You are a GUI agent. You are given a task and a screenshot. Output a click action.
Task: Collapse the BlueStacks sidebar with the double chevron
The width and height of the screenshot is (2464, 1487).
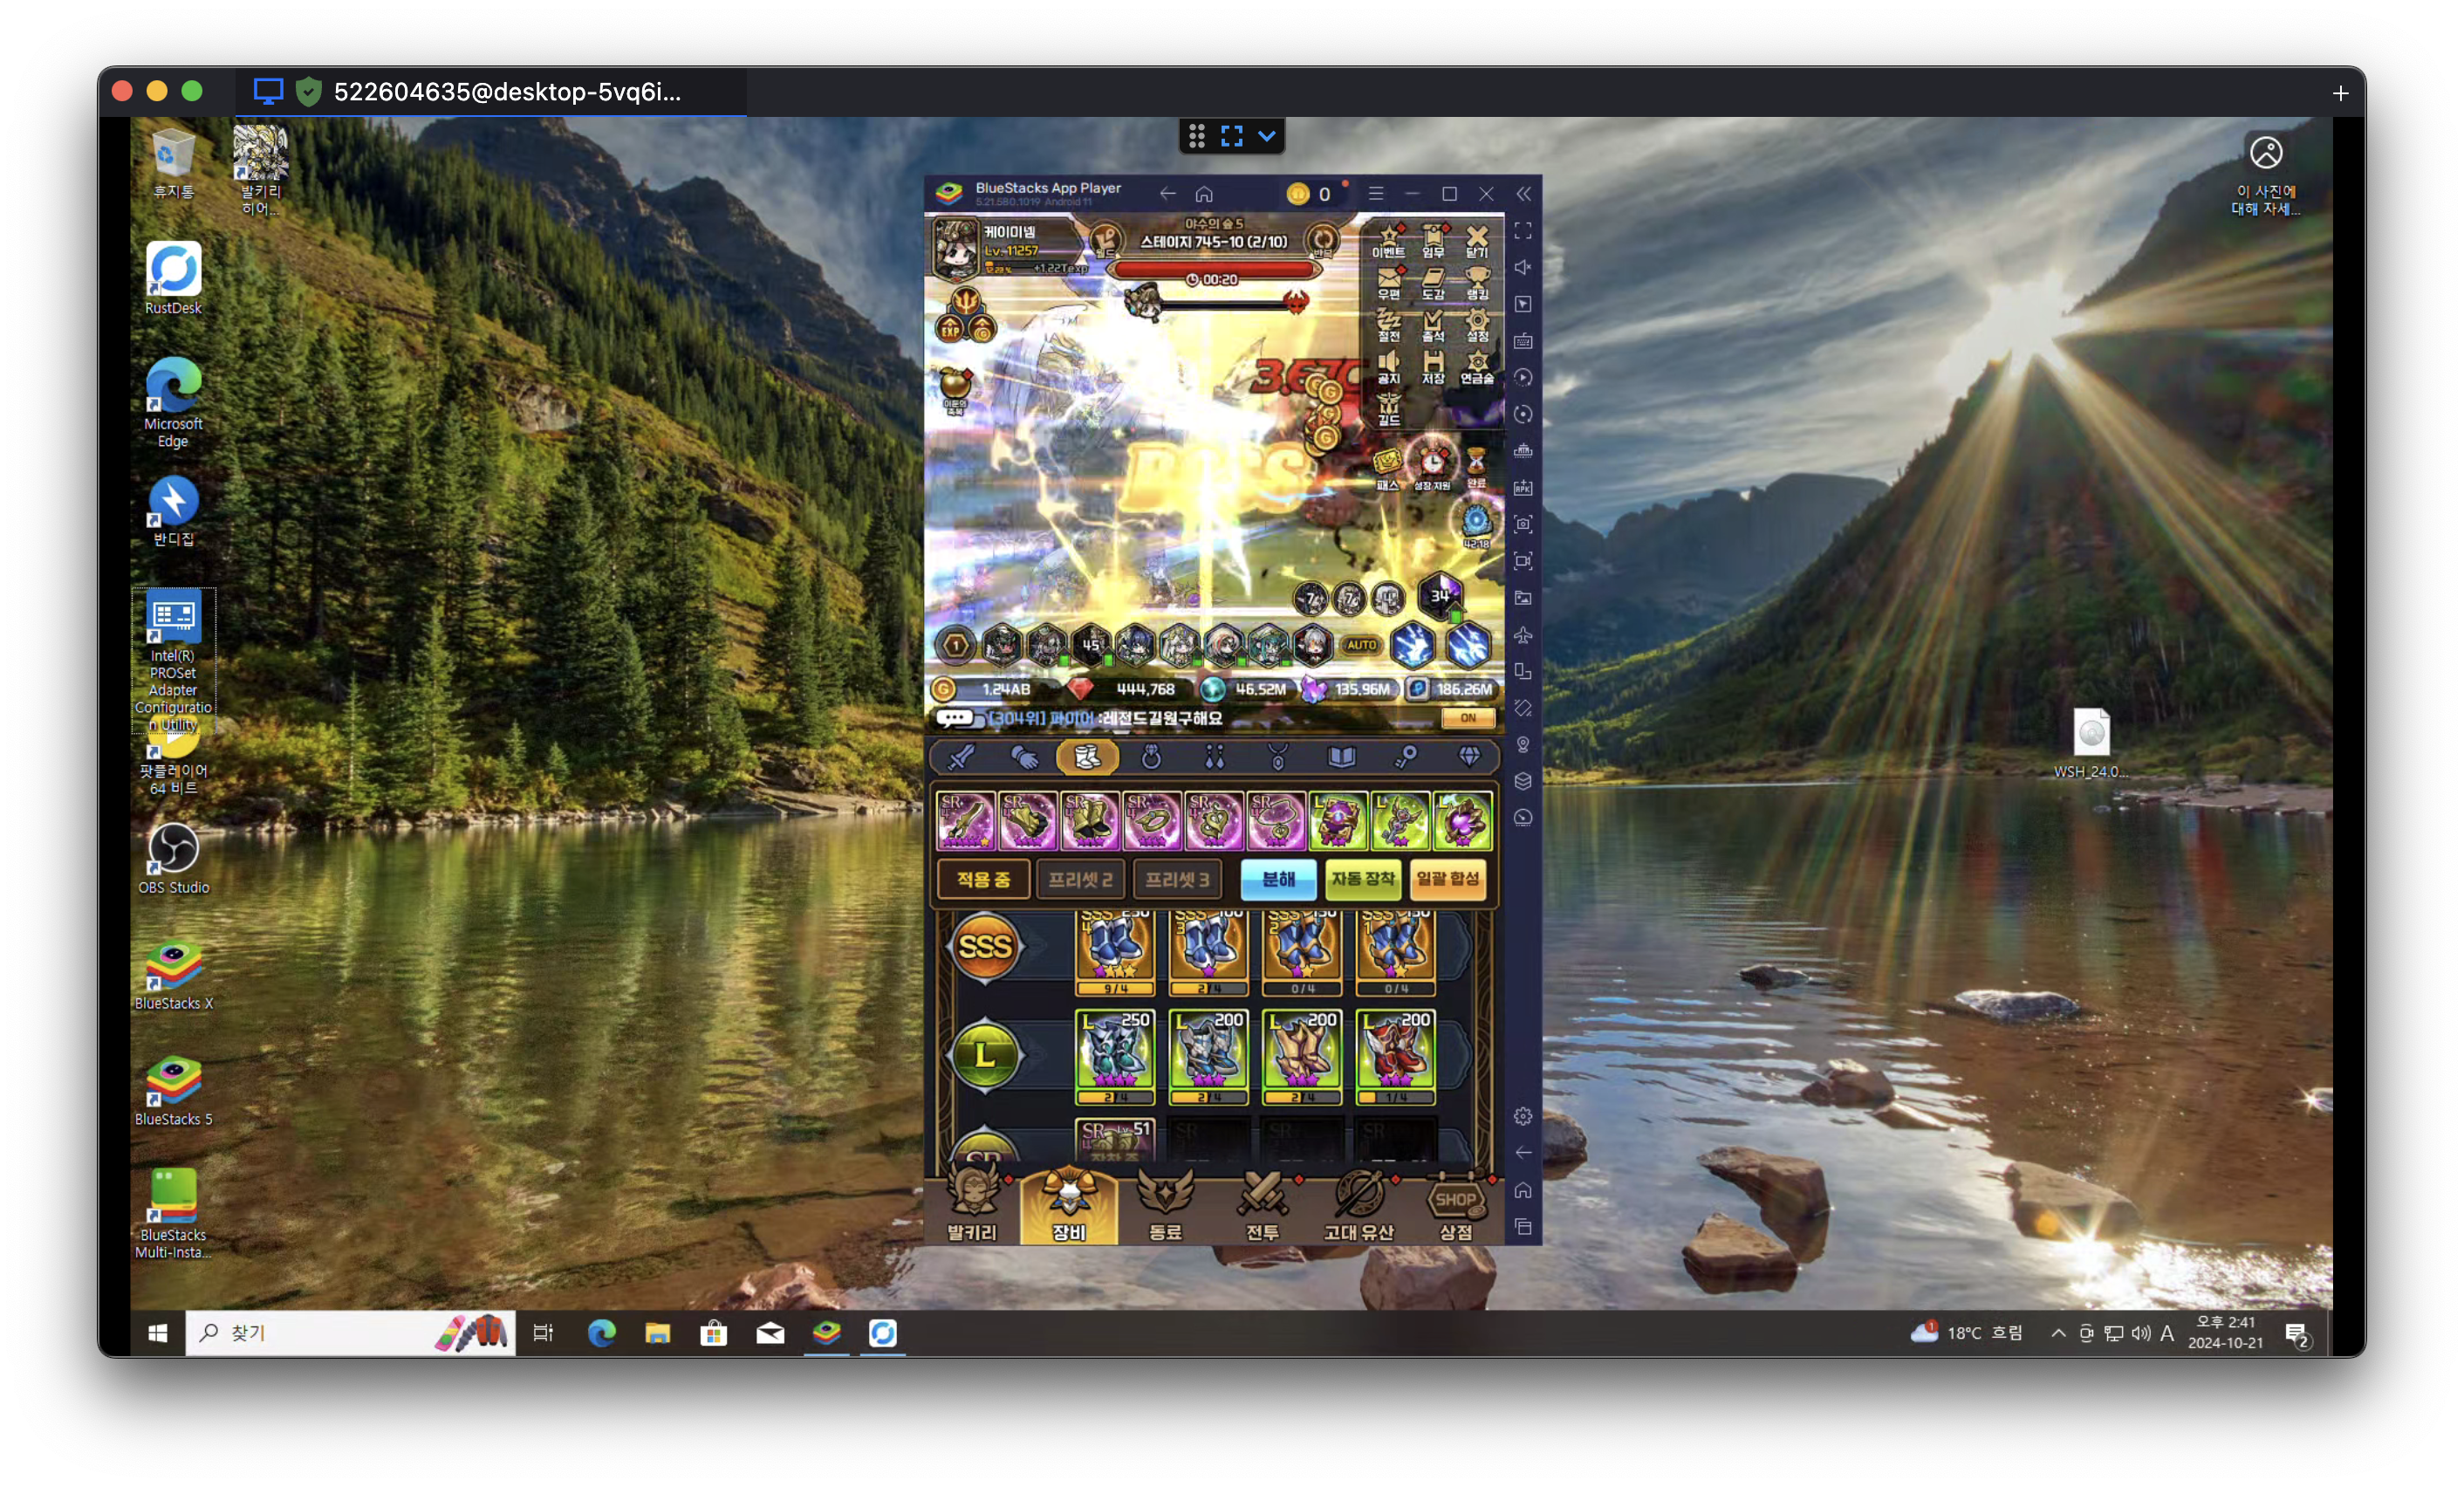pyautogui.click(x=1523, y=194)
